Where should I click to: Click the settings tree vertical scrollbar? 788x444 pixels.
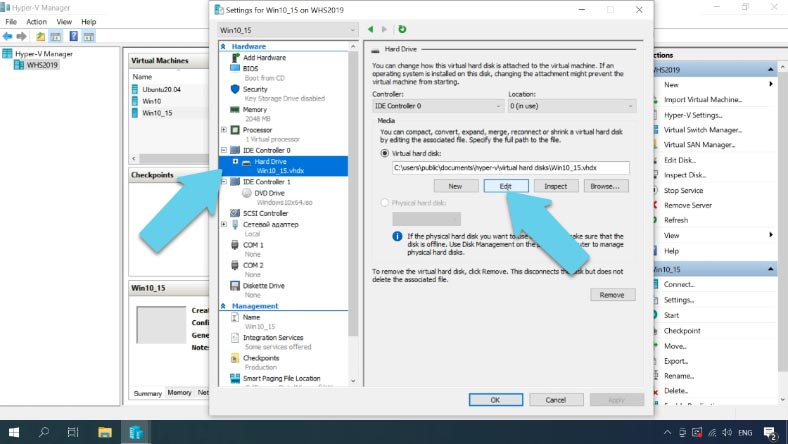pyautogui.click(x=353, y=193)
